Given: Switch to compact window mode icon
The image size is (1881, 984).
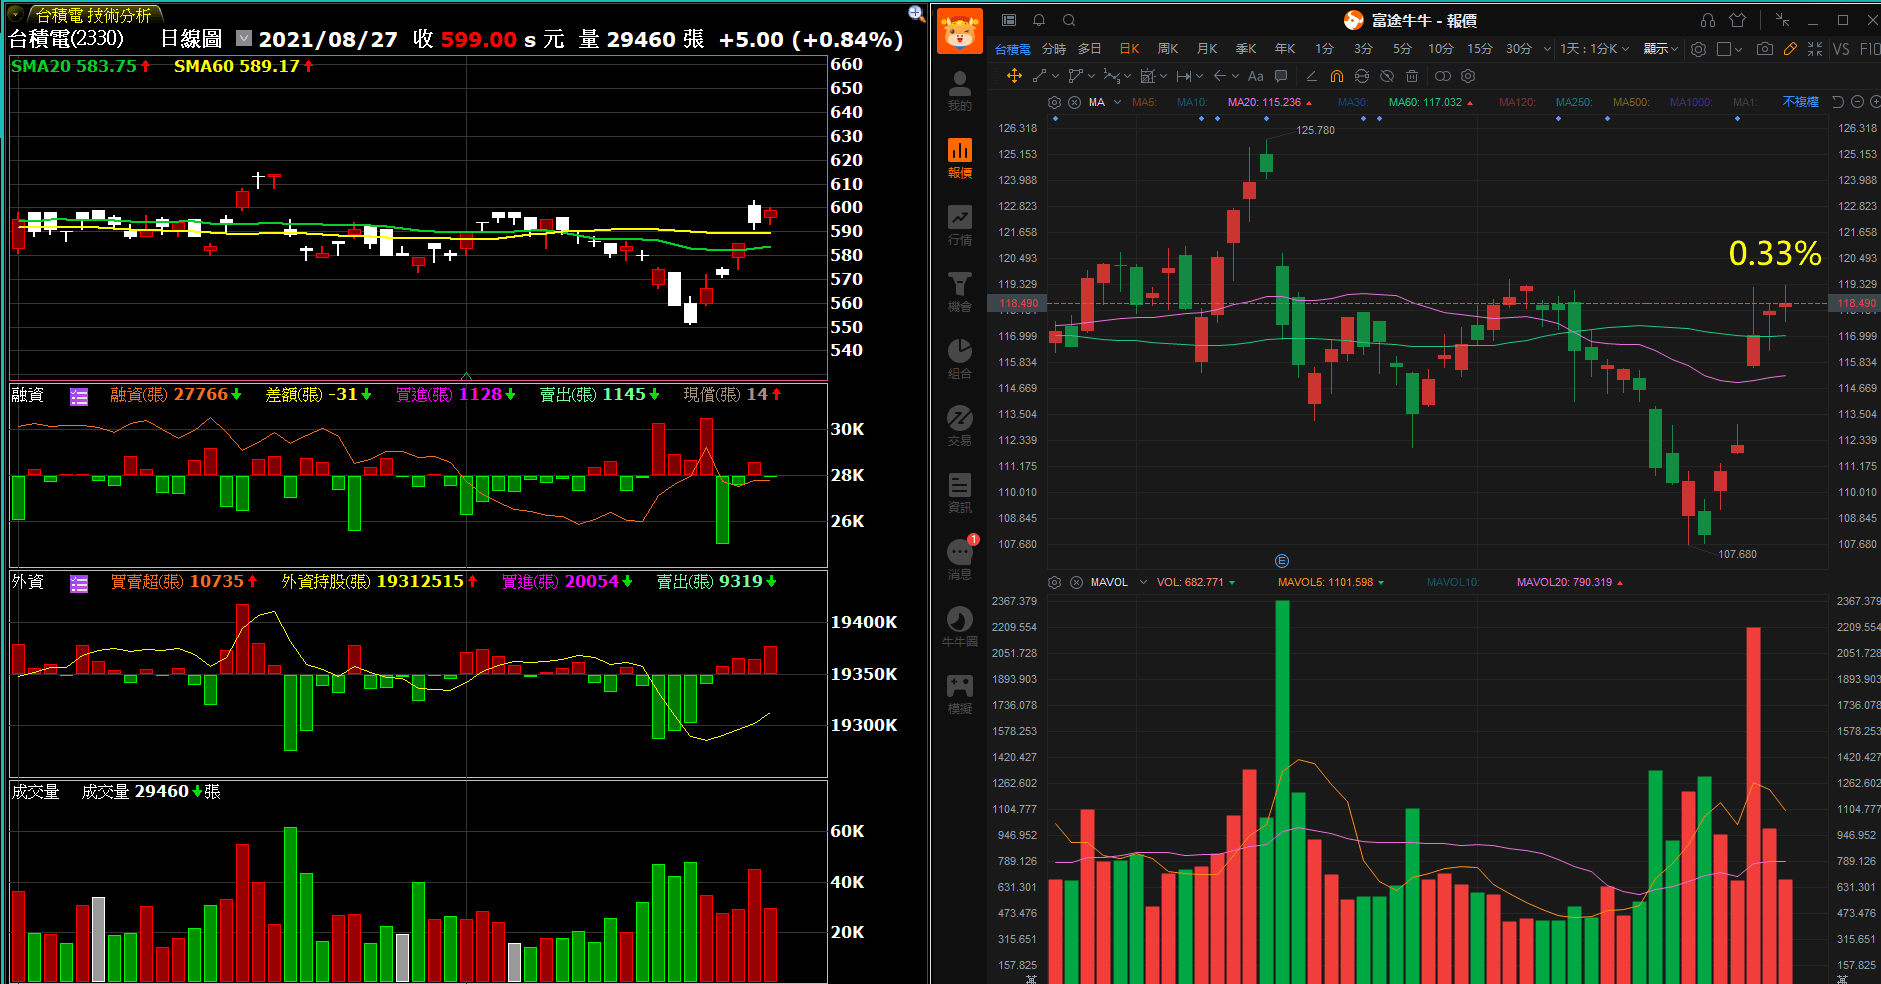Looking at the screenshot, I should tap(1782, 20).
